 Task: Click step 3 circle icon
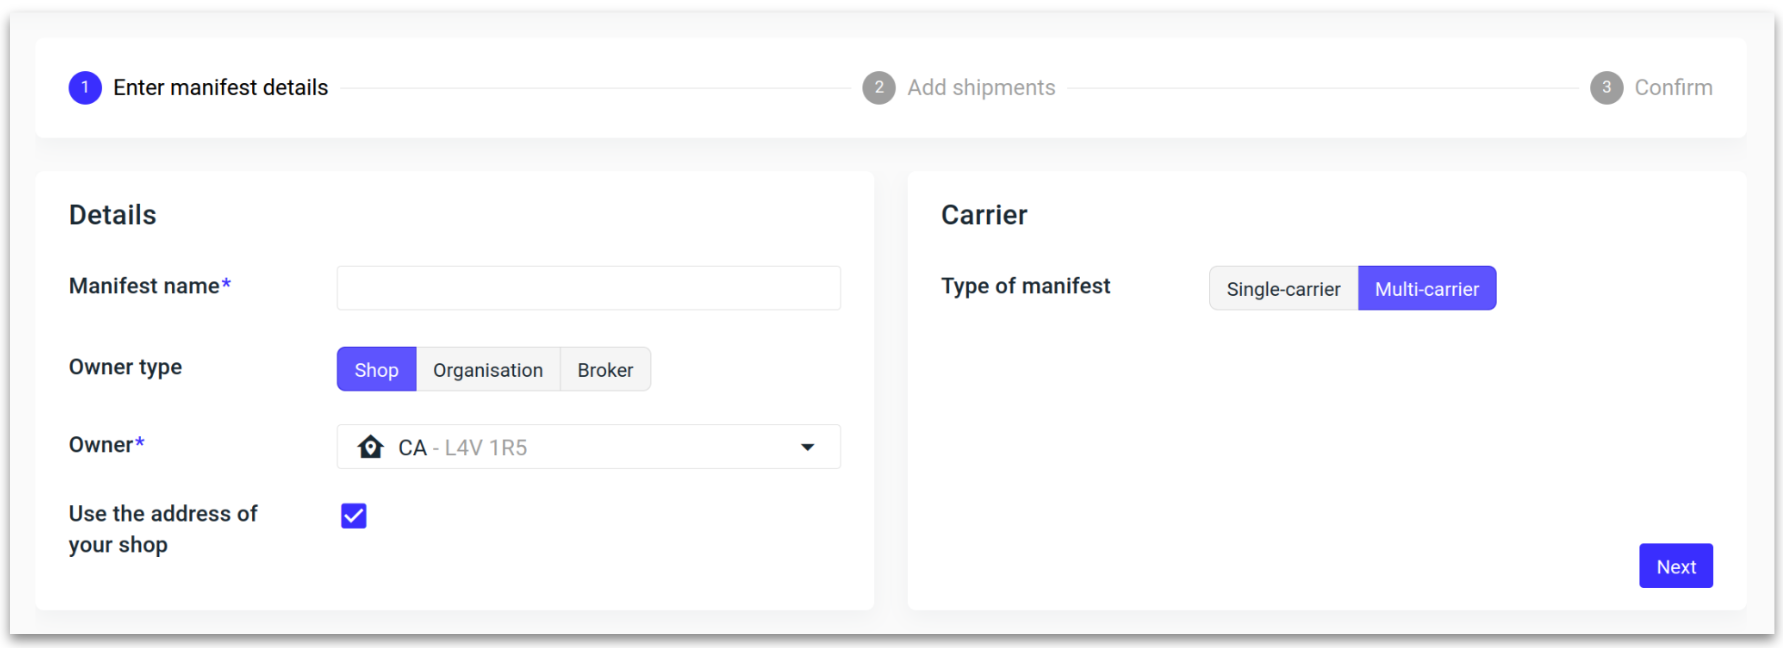click(x=1606, y=88)
